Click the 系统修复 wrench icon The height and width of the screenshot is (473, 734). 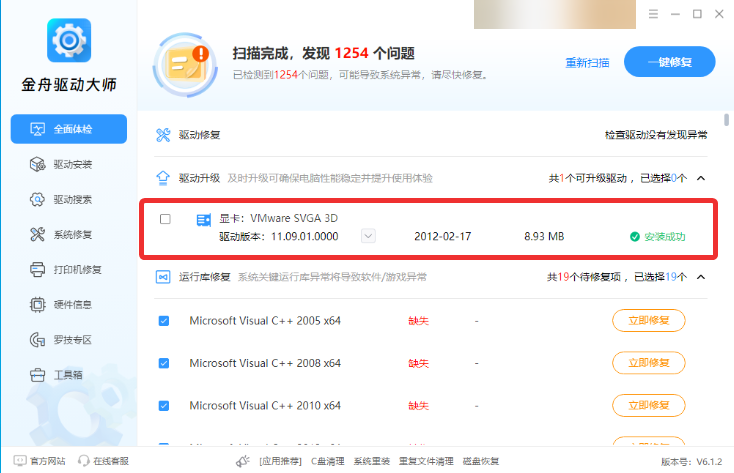point(37,234)
